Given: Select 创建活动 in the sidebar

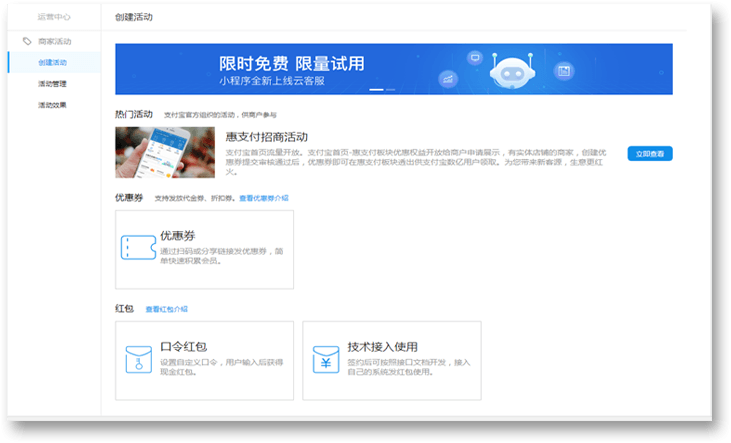Looking at the screenshot, I should click(x=55, y=62).
